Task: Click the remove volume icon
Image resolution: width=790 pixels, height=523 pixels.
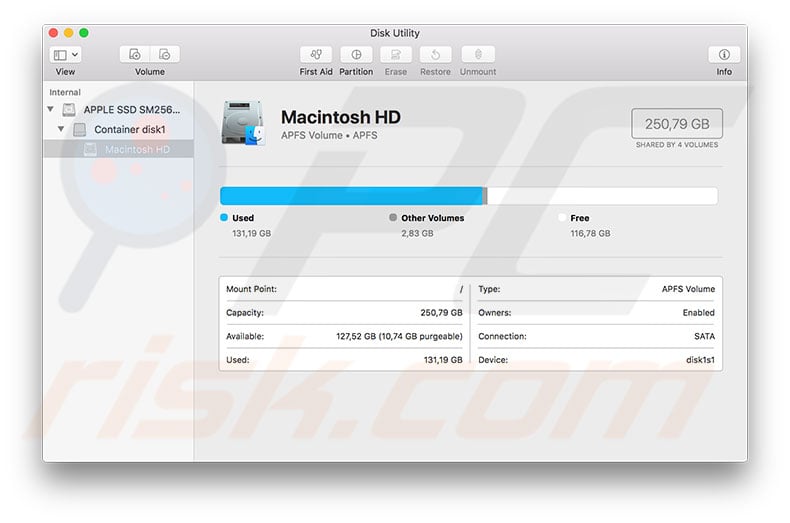Action: [x=165, y=54]
